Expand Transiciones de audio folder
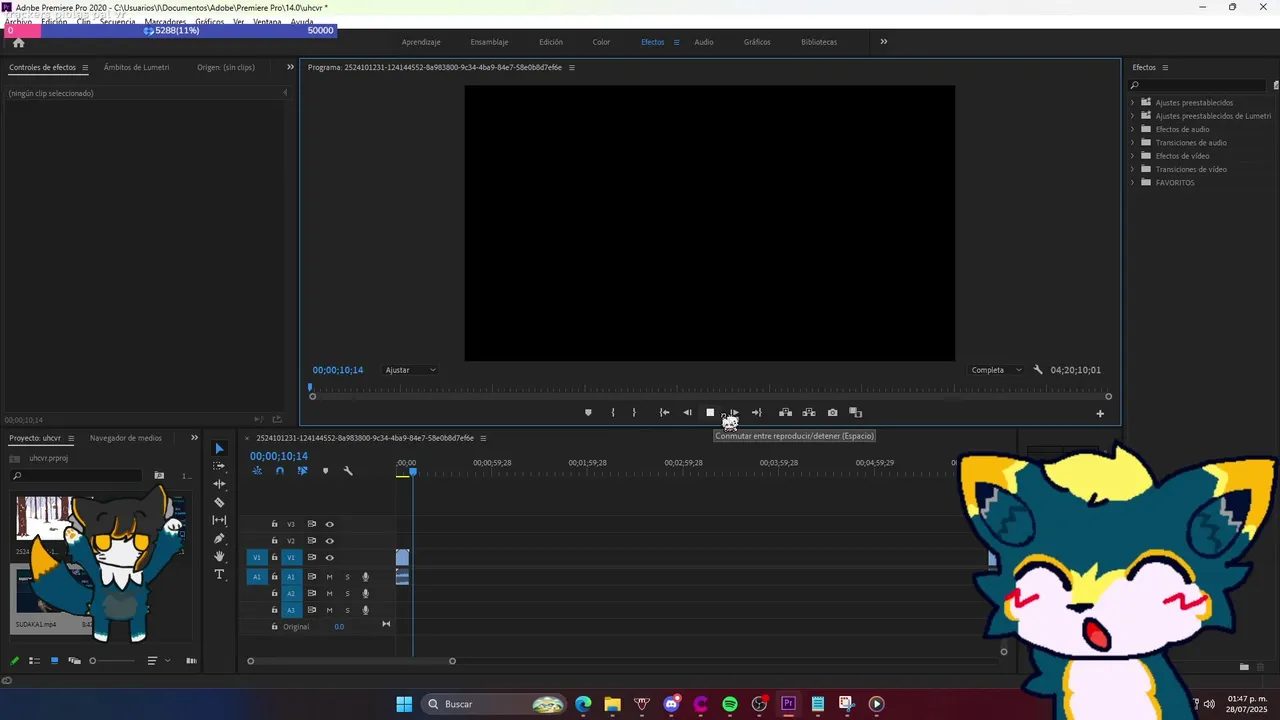 click(1132, 142)
